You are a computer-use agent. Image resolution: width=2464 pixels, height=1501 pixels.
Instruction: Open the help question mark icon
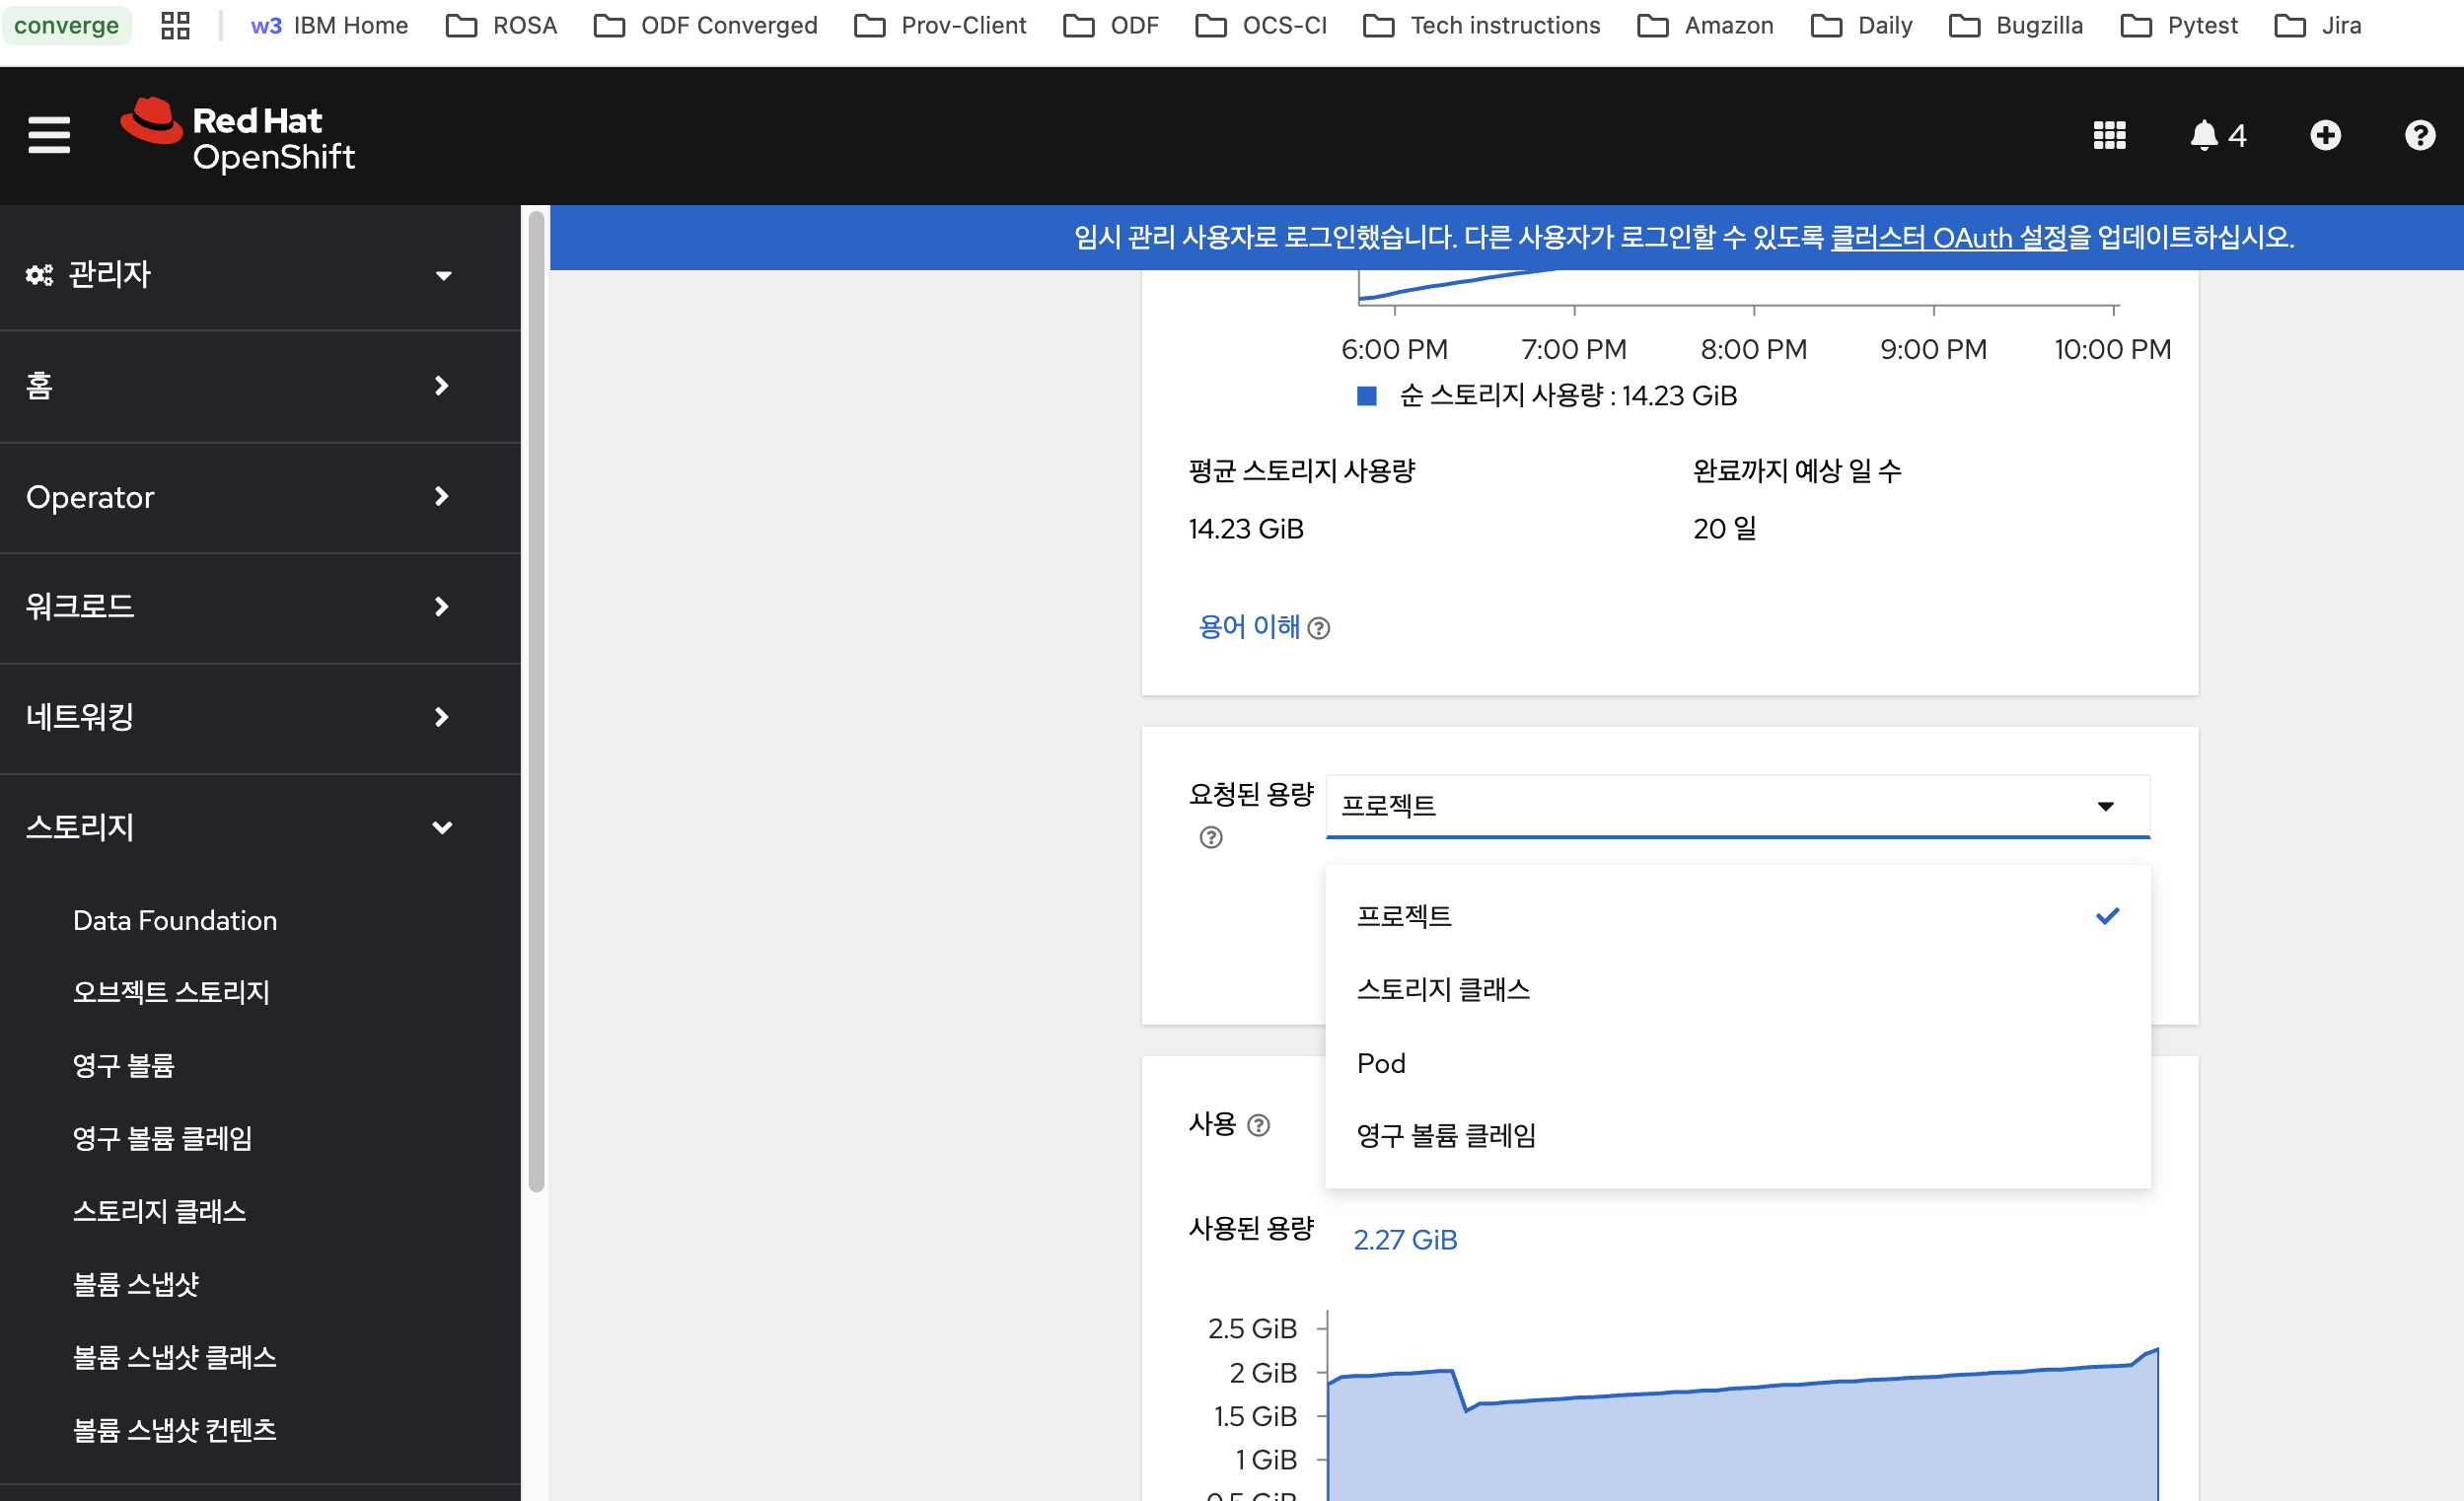[x=2419, y=135]
